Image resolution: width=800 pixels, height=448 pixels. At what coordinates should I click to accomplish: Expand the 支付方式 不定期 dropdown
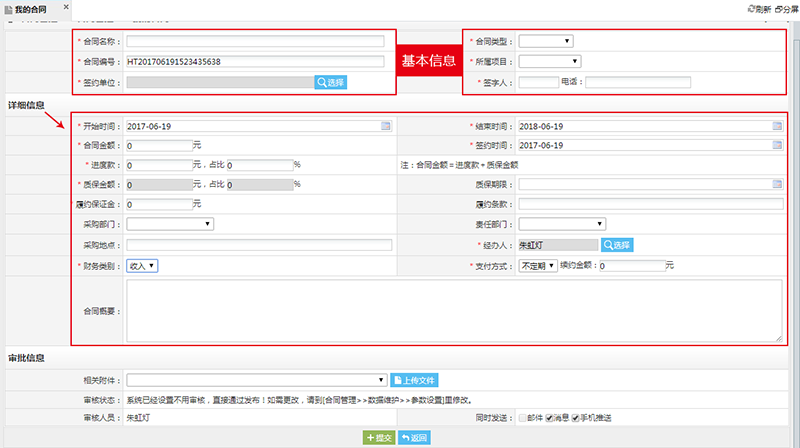click(x=537, y=266)
